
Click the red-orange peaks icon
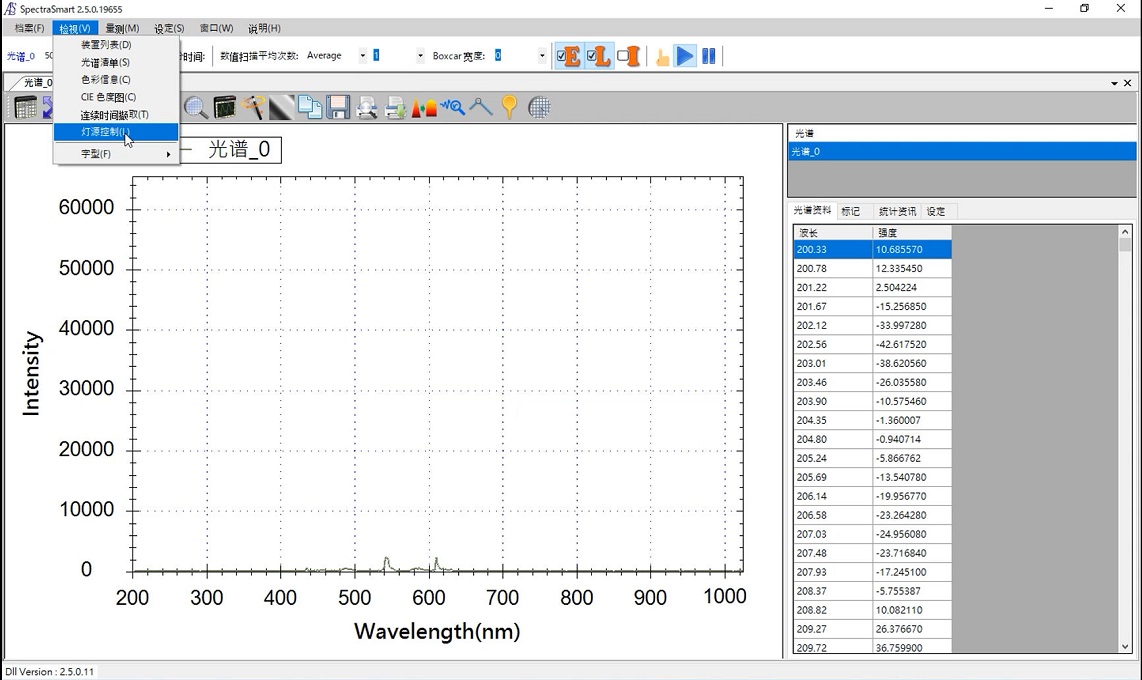point(424,108)
